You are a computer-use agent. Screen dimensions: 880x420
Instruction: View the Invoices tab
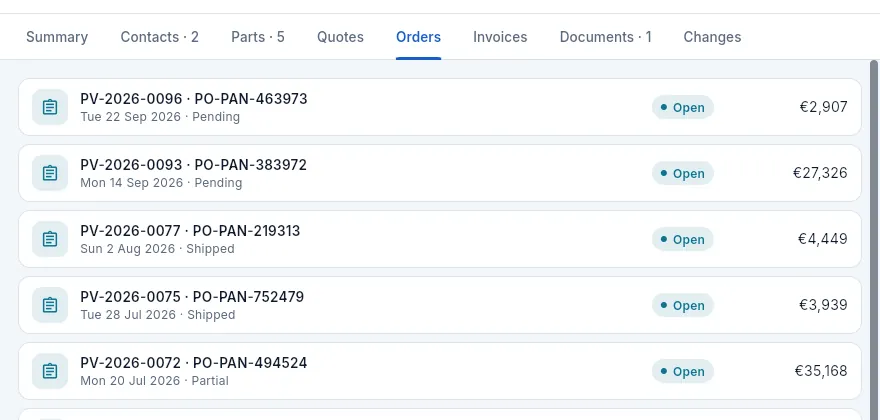[x=500, y=37]
